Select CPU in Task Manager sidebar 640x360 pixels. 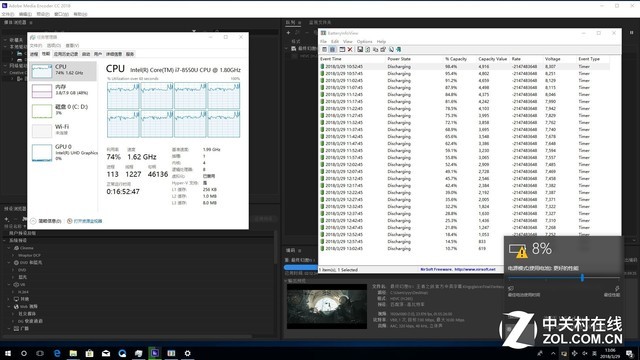(63, 70)
